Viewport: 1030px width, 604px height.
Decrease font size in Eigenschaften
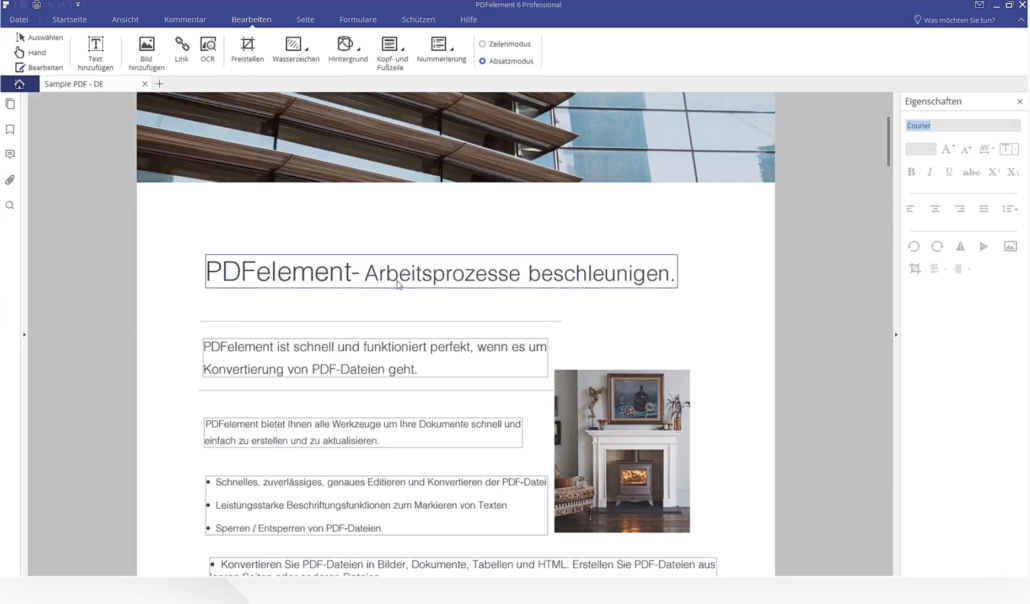point(966,149)
